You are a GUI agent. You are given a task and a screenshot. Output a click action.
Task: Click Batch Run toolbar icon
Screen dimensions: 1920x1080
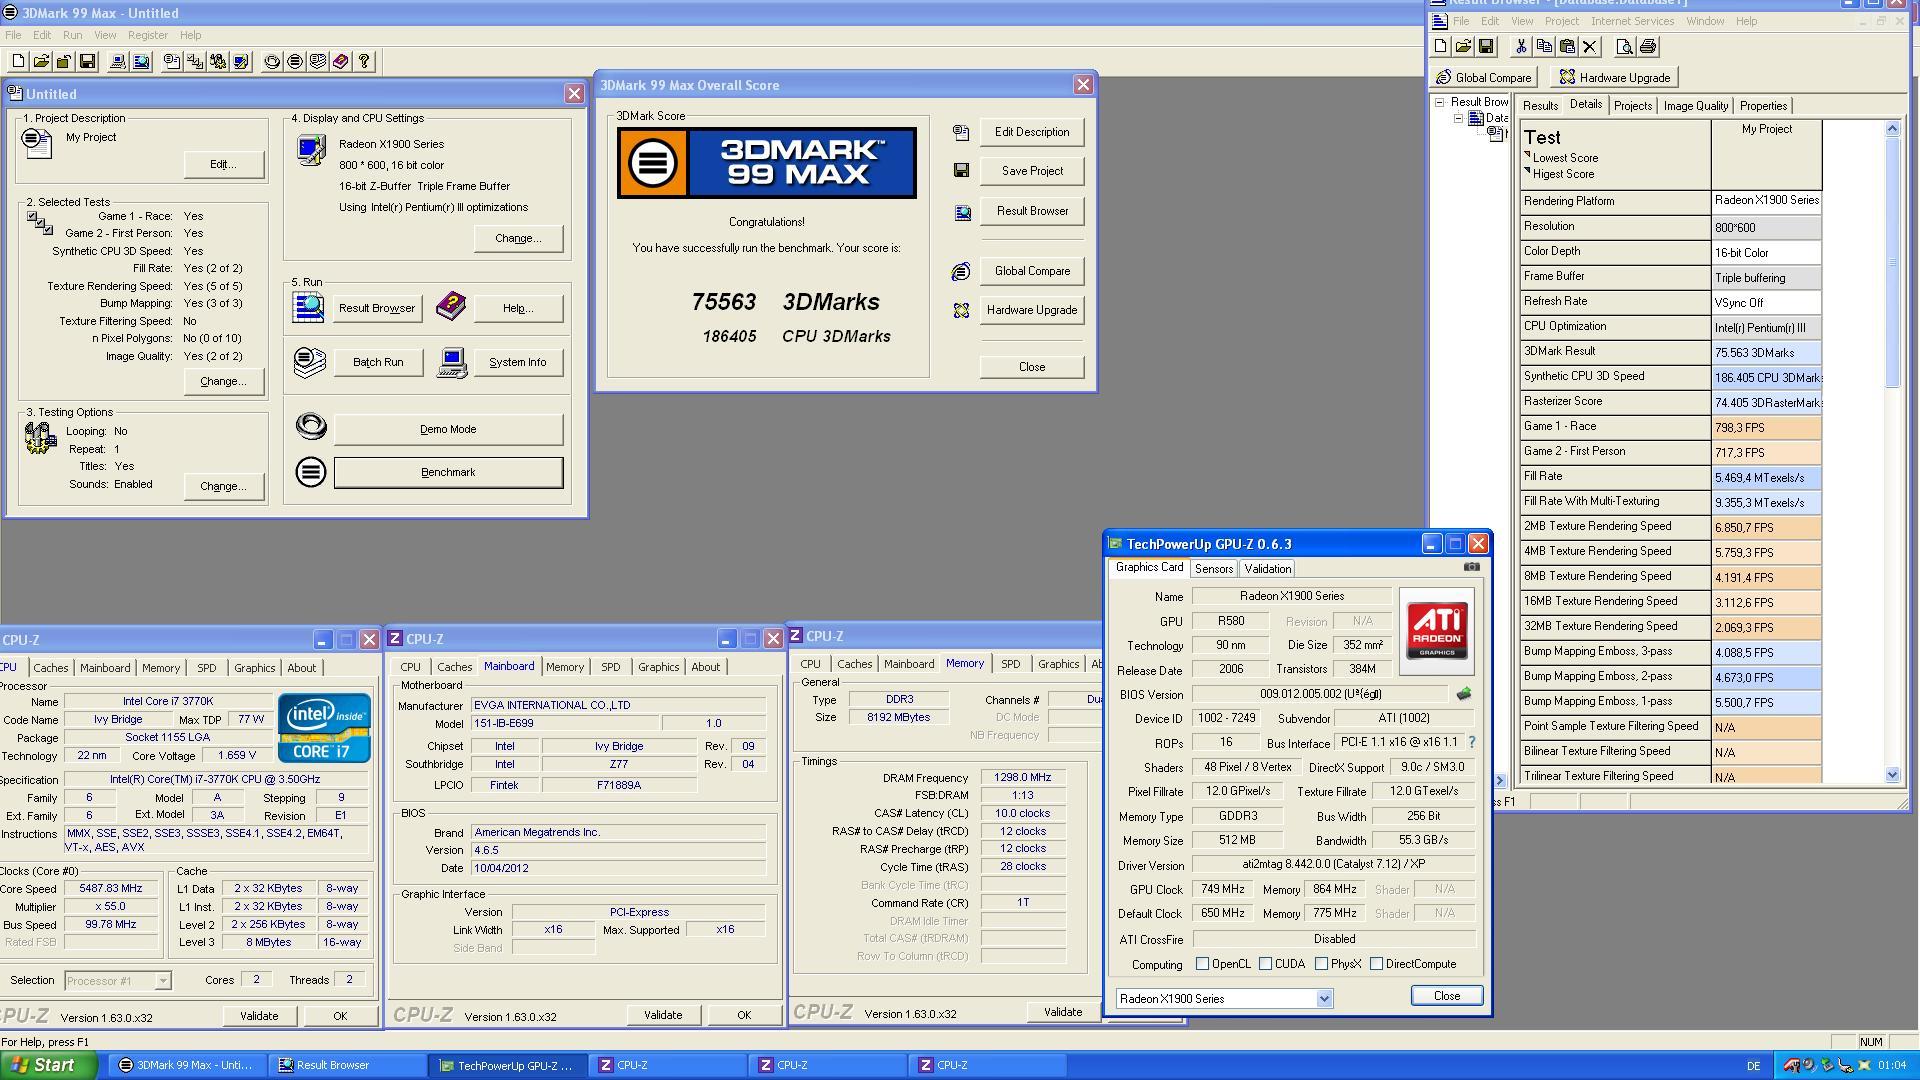coord(318,62)
